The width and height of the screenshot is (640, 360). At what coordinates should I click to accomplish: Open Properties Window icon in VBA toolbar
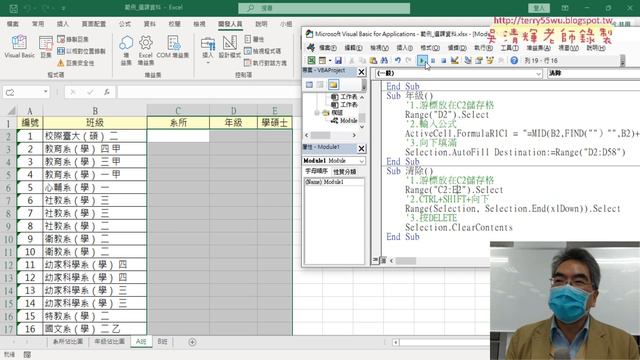point(479,60)
